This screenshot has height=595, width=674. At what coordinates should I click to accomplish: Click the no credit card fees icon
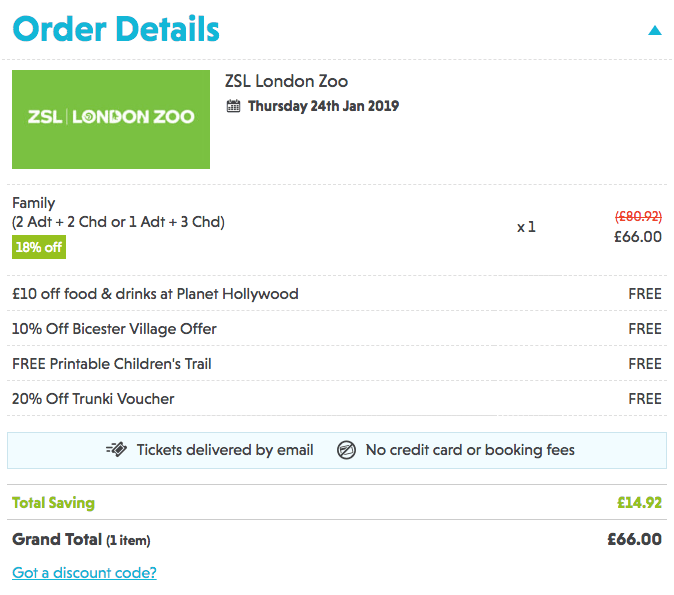click(x=346, y=450)
